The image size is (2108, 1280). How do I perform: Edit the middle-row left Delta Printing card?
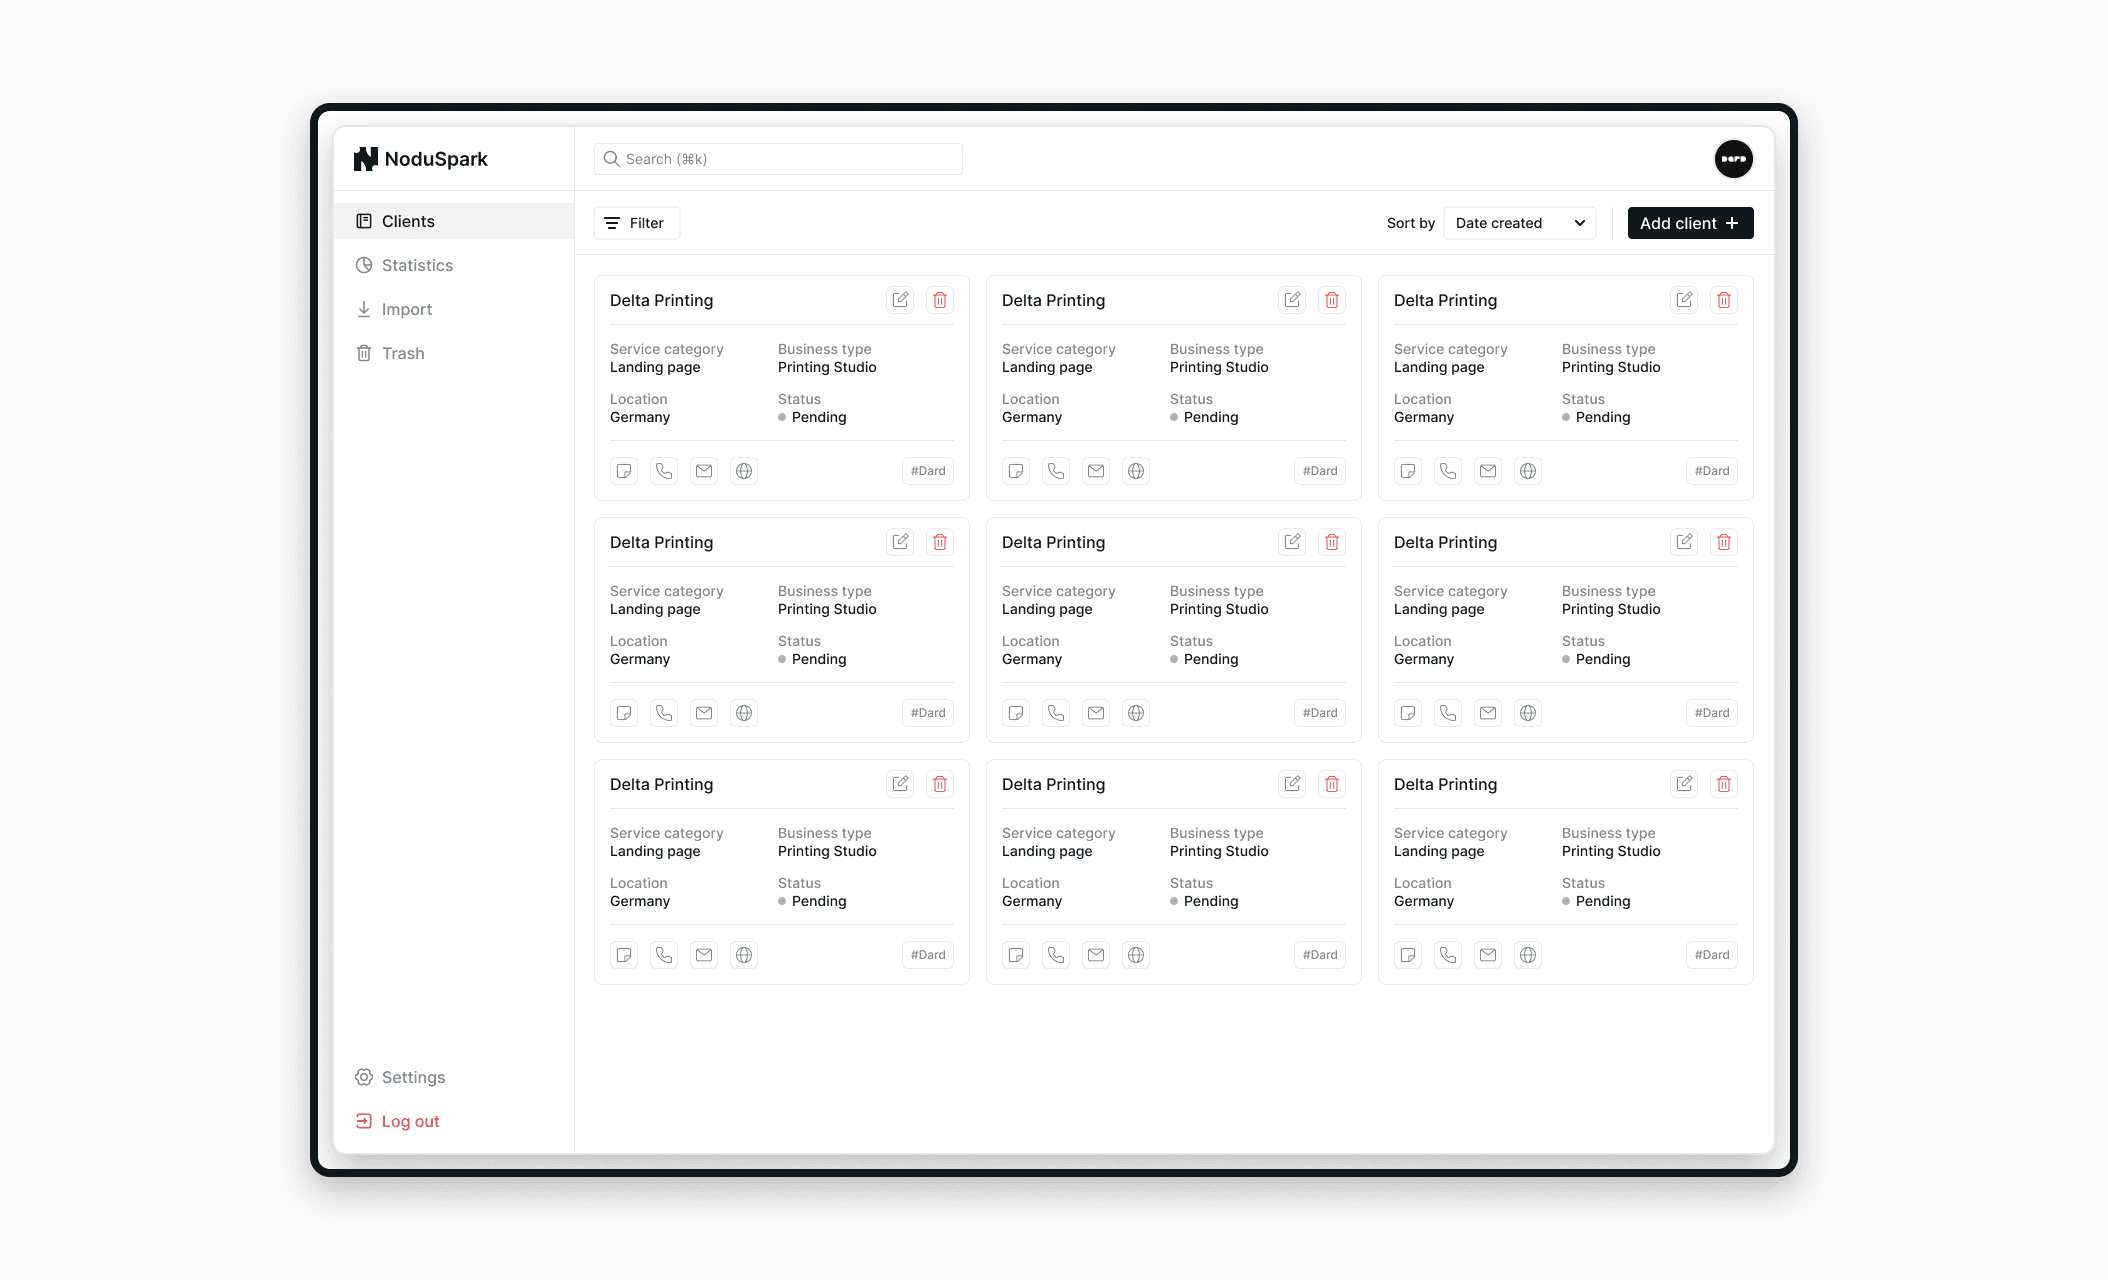[x=900, y=542]
